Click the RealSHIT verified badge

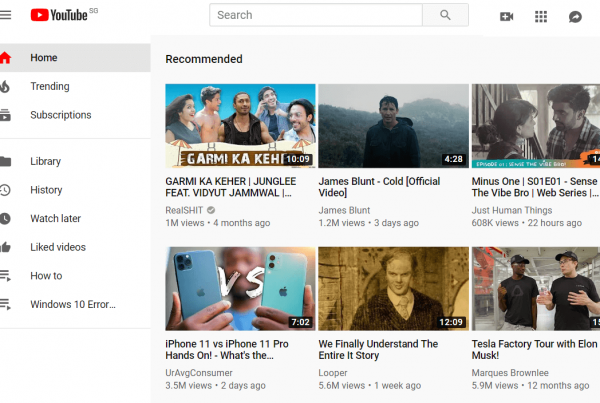pos(211,210)
